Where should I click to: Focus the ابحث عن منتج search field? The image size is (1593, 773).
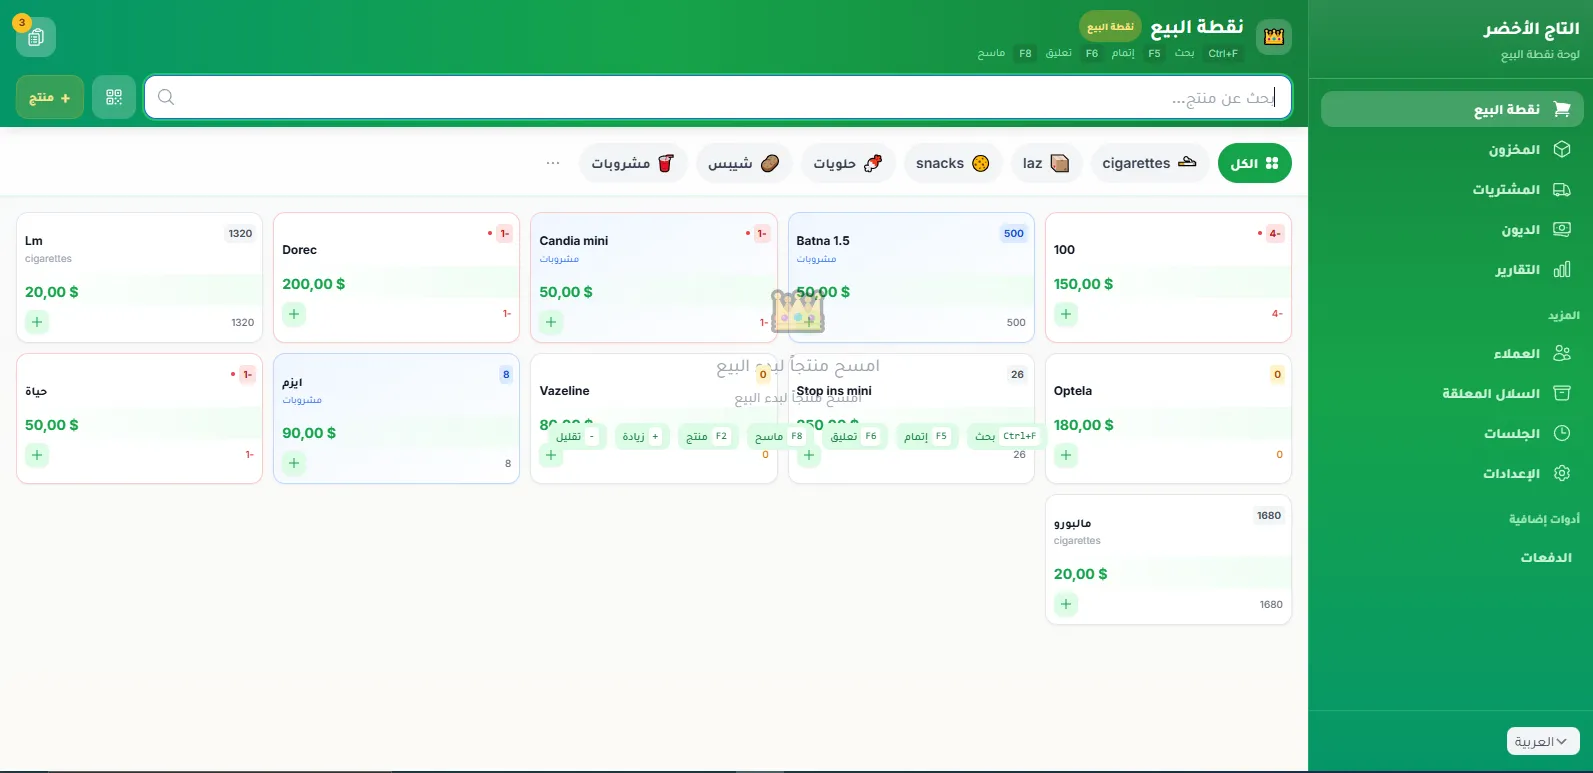[718, 97]
